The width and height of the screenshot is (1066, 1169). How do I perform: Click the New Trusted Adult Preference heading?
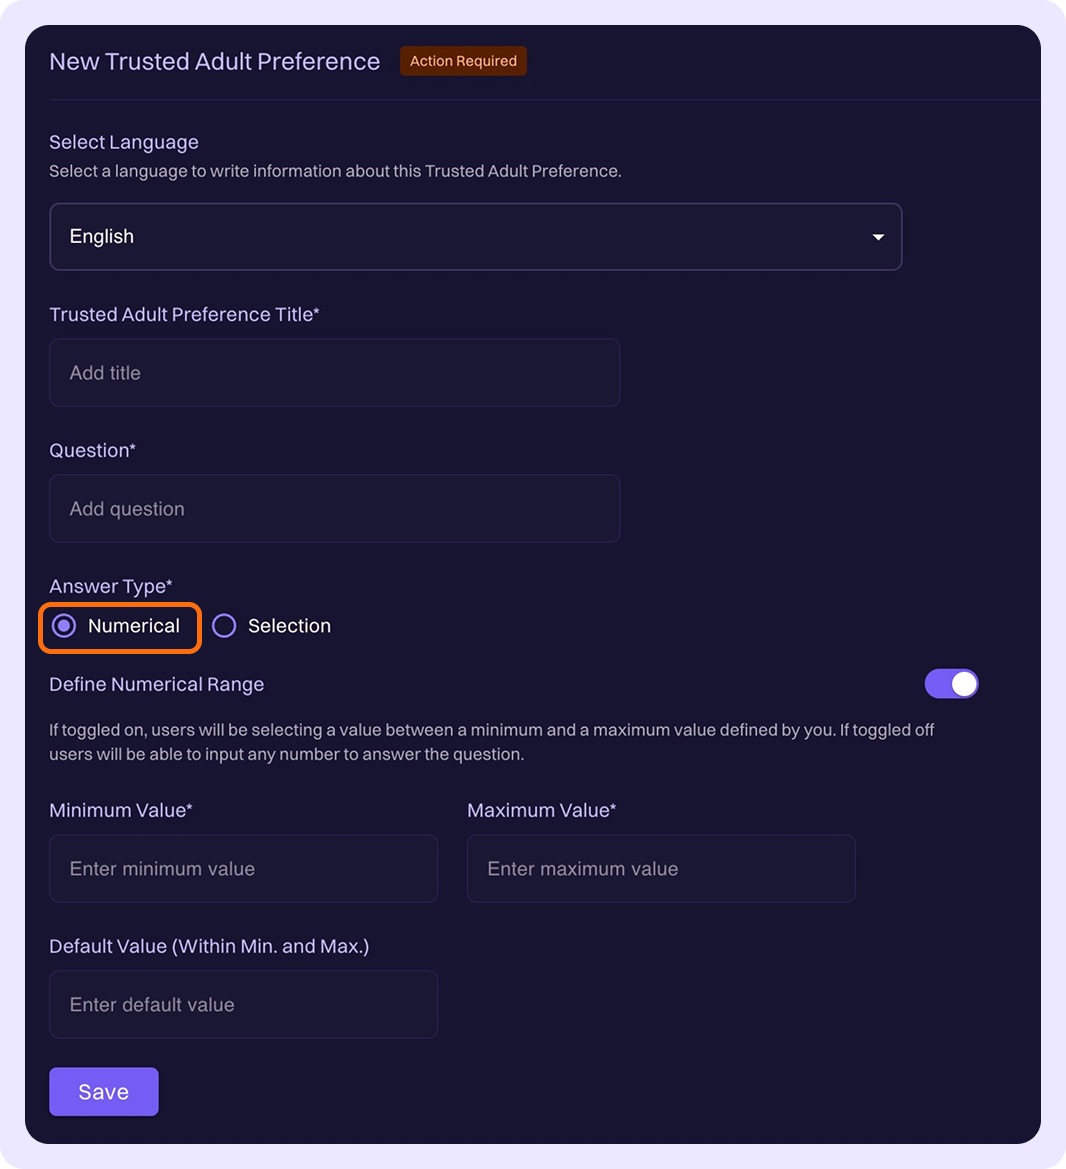215,62
